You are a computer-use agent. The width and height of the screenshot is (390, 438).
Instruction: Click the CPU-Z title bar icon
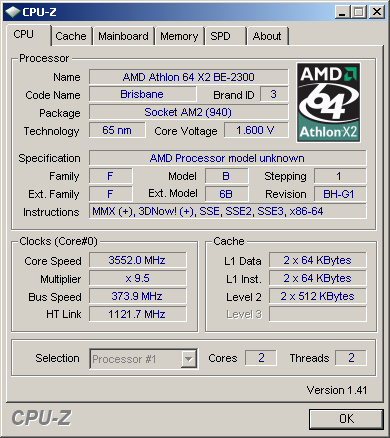tap(13, 12)
